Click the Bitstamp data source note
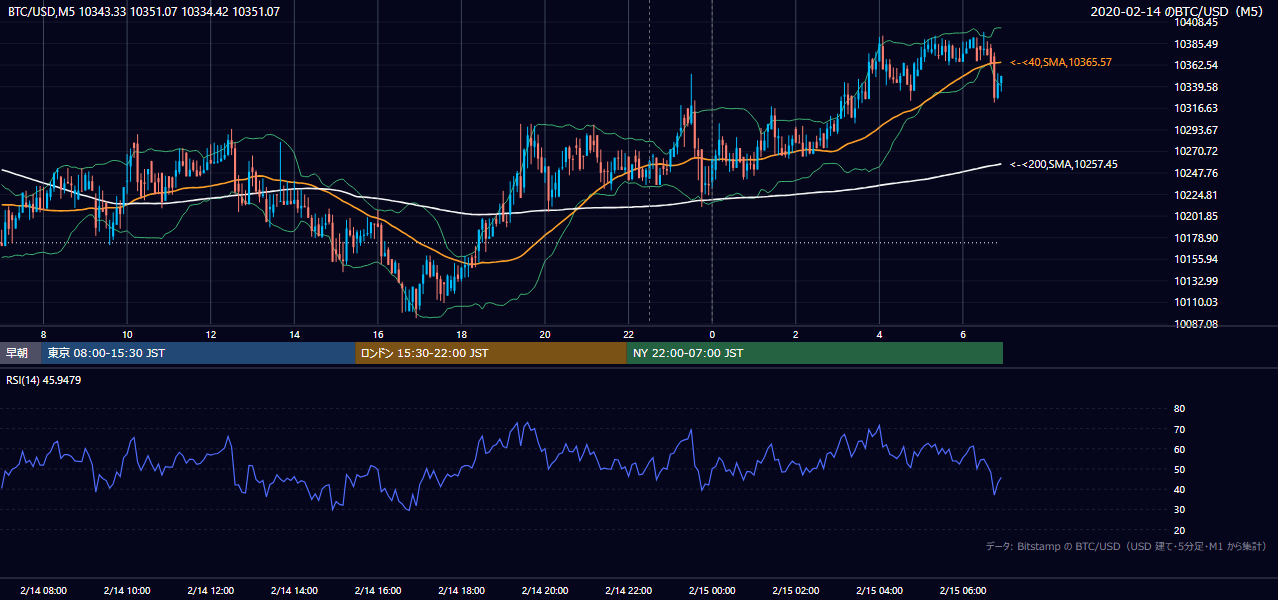This screenshot has height=600, width=1278. click(1126, 546)
